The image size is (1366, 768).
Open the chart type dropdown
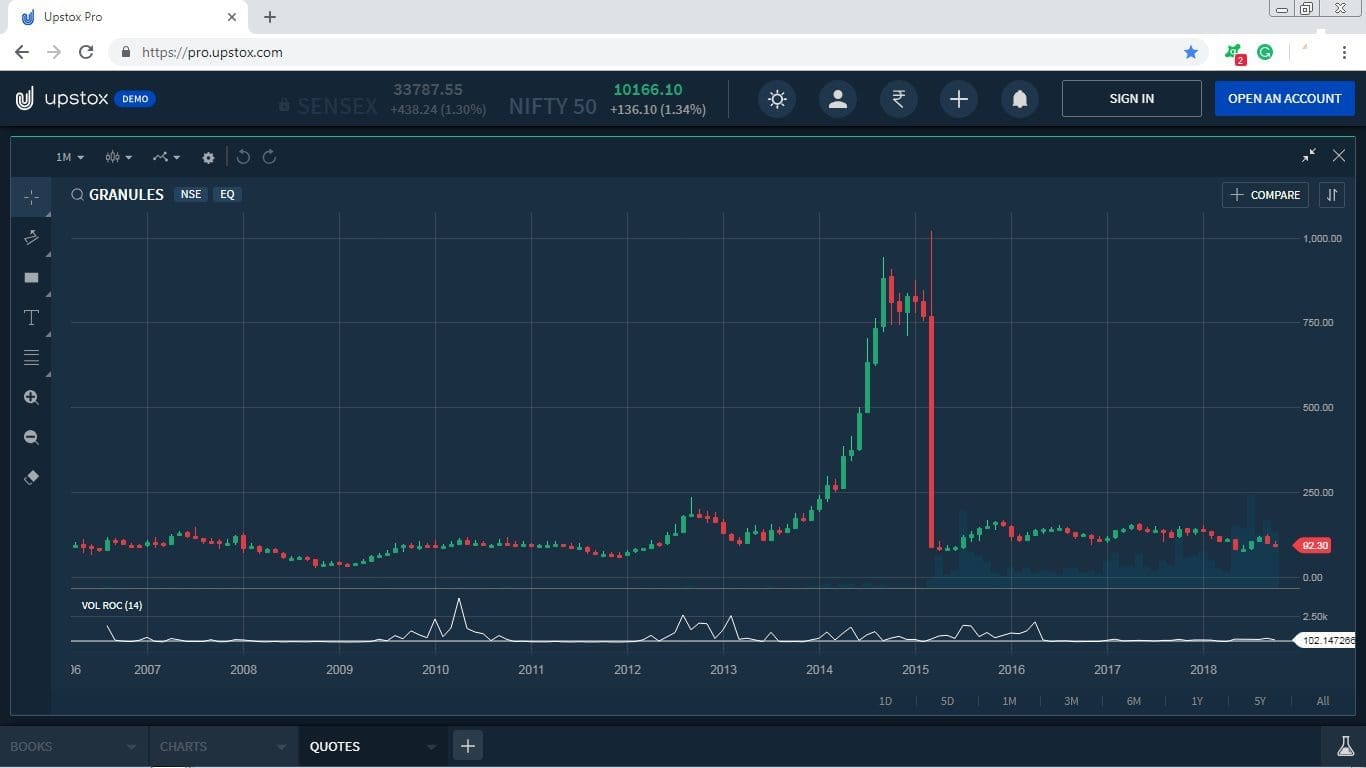coord(118,157)
